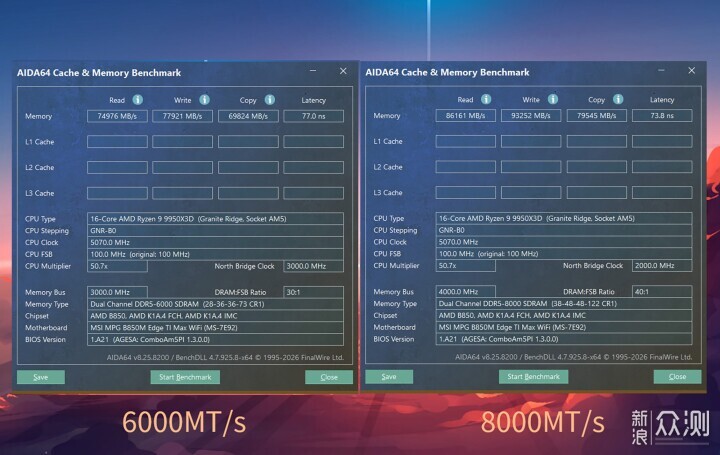This screenshot has height=455, width=720.
Task: Click 50.7x multiplier in left window
Action: click(x=117, y=266)
